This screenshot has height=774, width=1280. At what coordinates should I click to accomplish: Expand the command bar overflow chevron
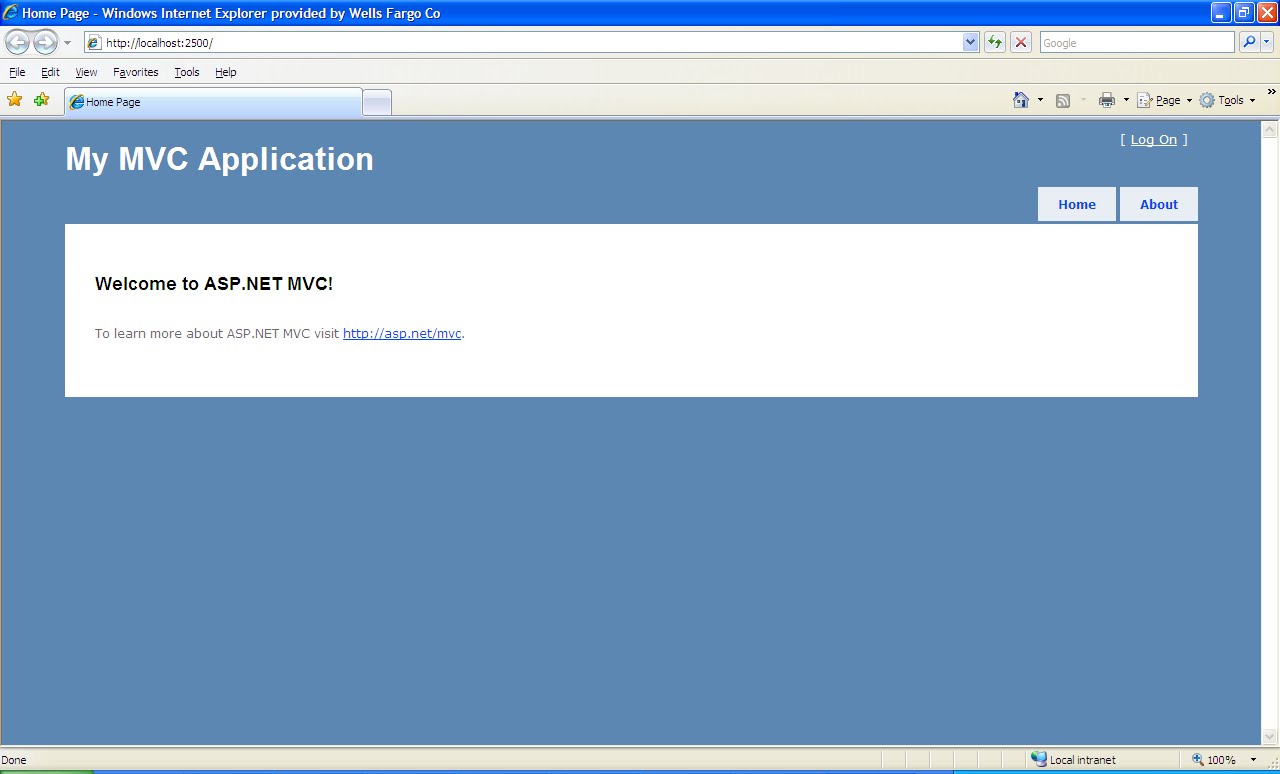coord(1271,92)
